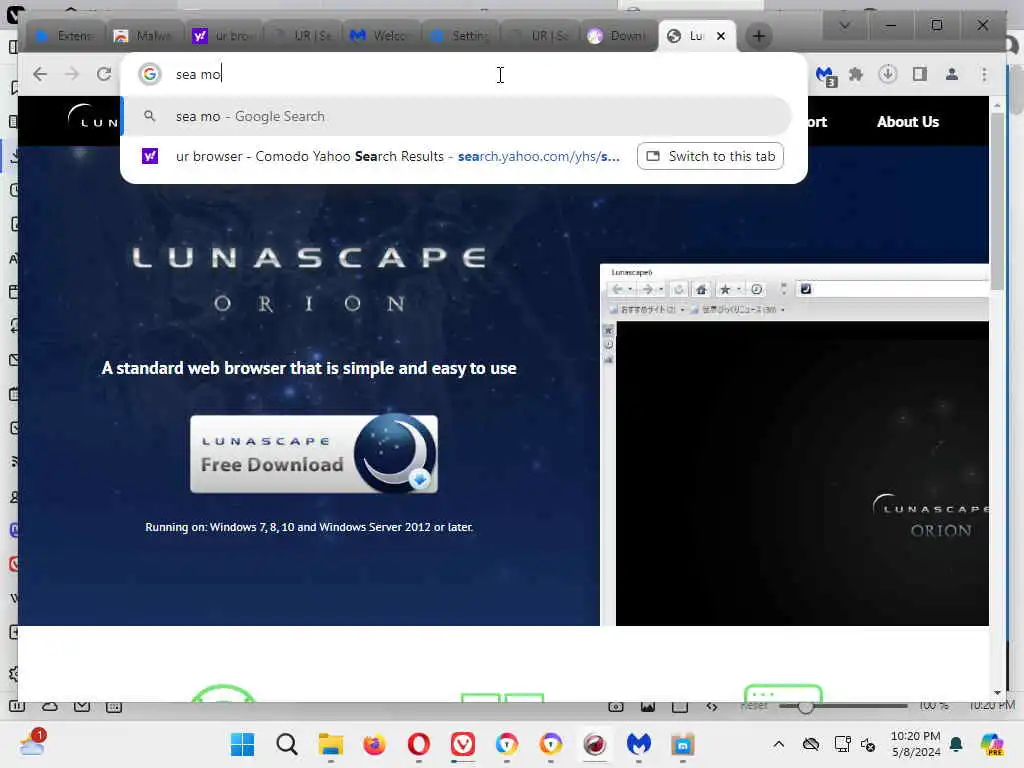This screenshot has width=1024, height=768.
Task: Click the zoom slider in the status bar
Action: (842, 706)
